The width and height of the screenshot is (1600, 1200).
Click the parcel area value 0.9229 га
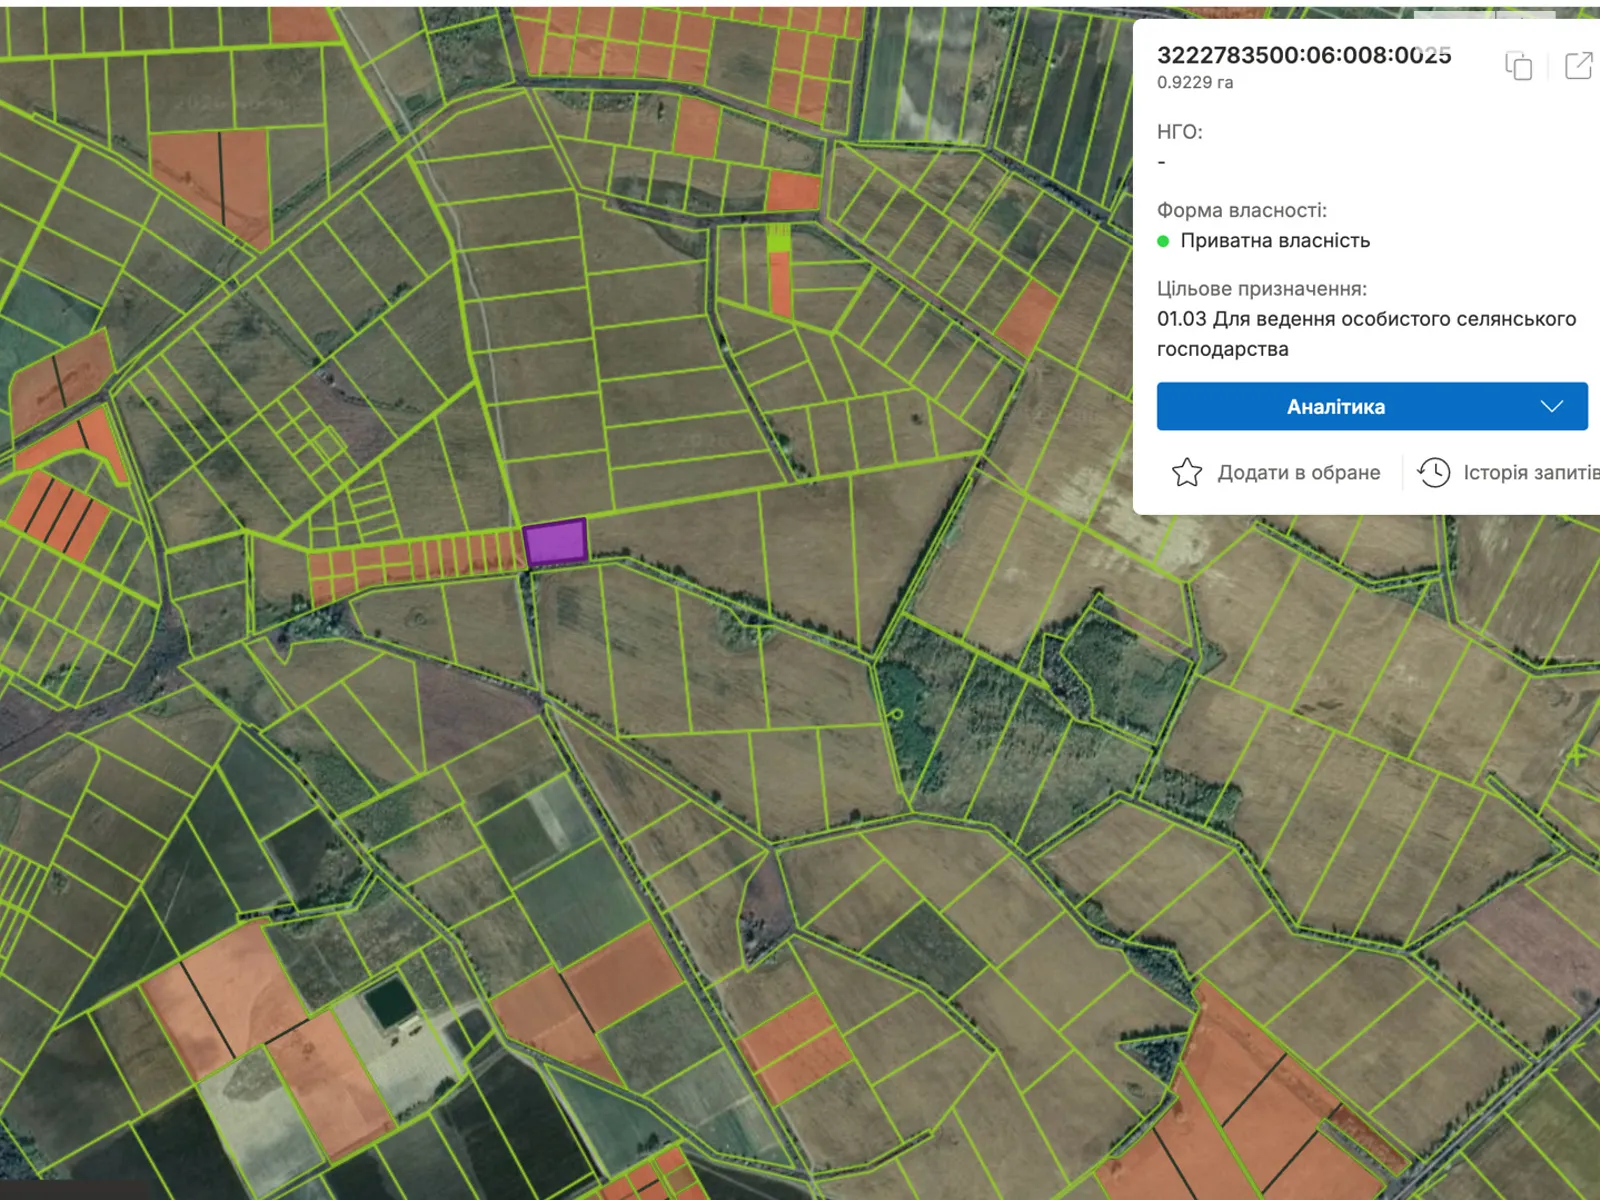1194,83
